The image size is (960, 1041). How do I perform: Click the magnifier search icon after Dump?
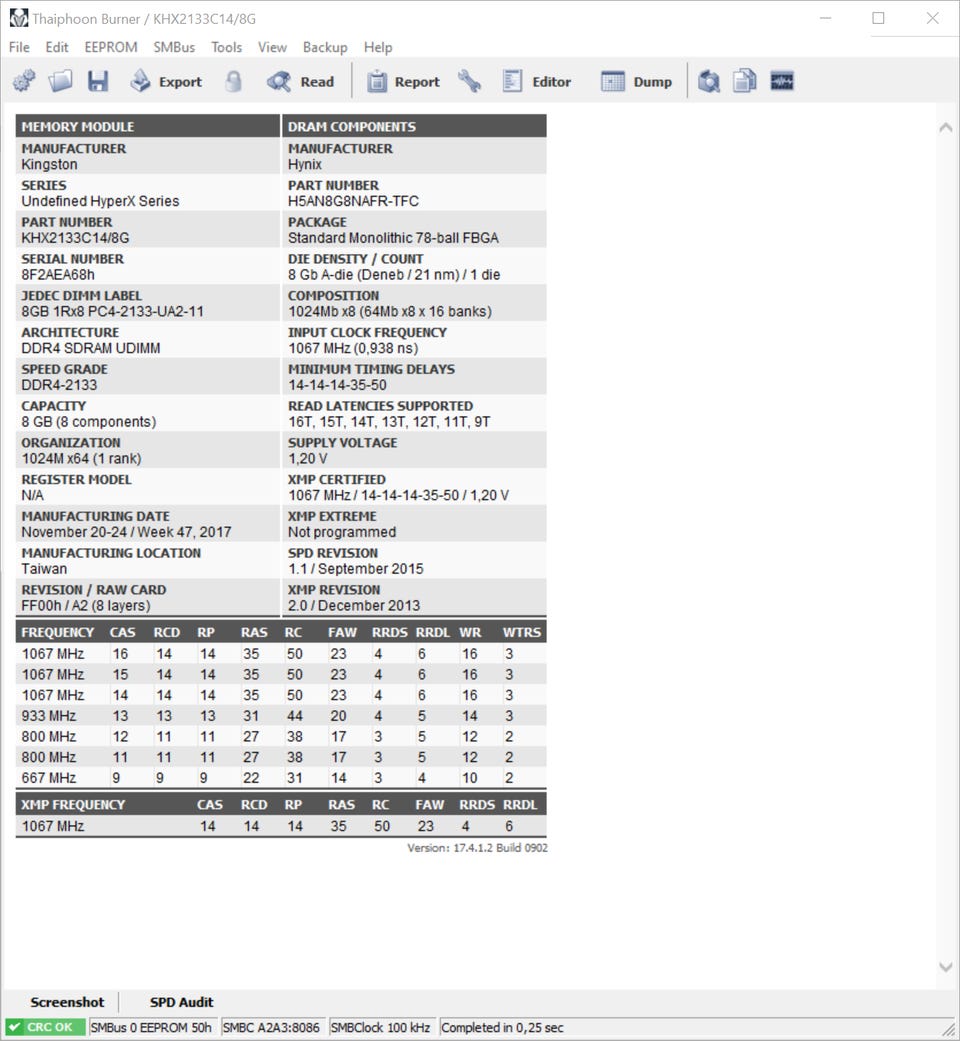tap(708, 82)
